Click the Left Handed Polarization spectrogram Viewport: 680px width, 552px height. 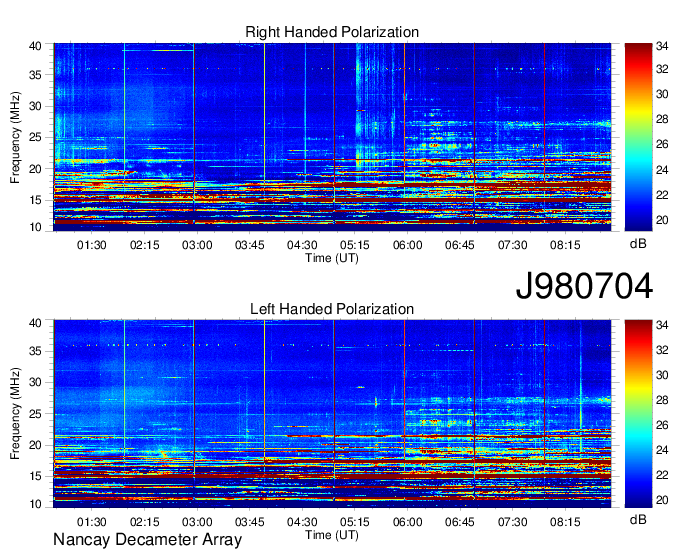tap(332, 414)
